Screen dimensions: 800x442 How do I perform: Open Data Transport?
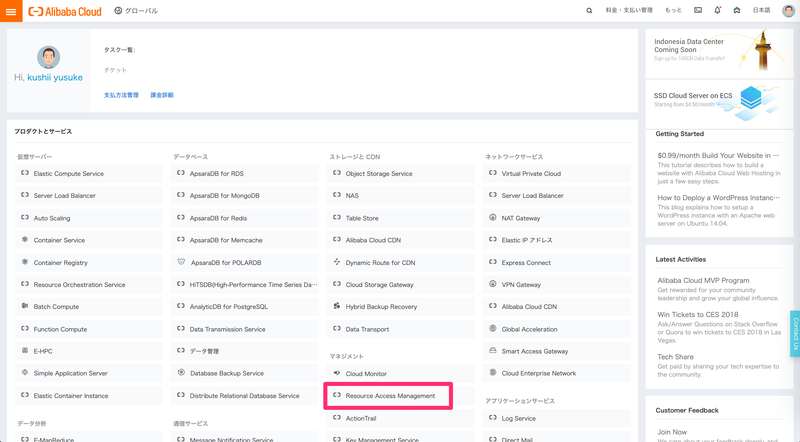click(401, 329)
